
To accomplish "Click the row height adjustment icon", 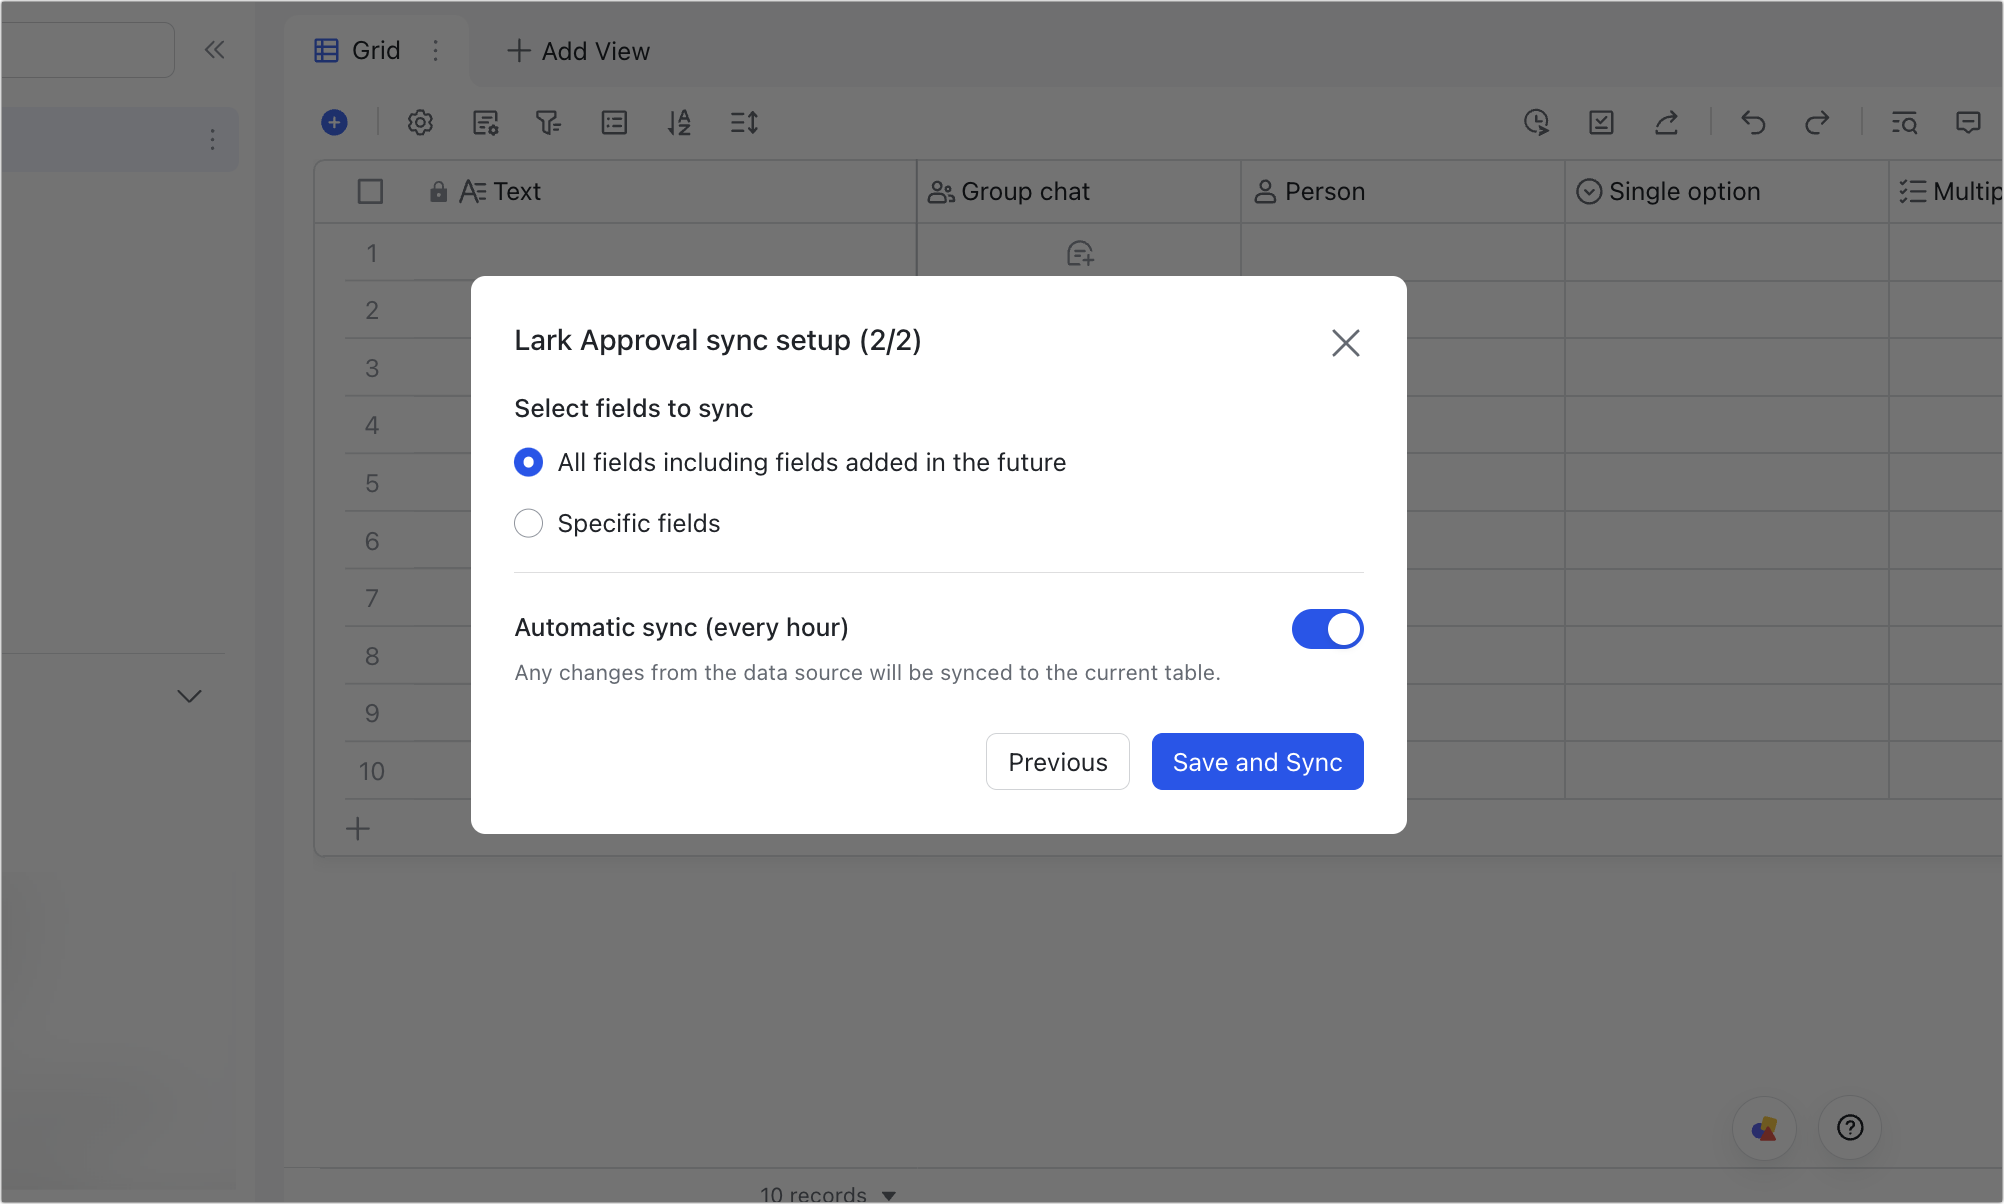I will coord(744,122).
